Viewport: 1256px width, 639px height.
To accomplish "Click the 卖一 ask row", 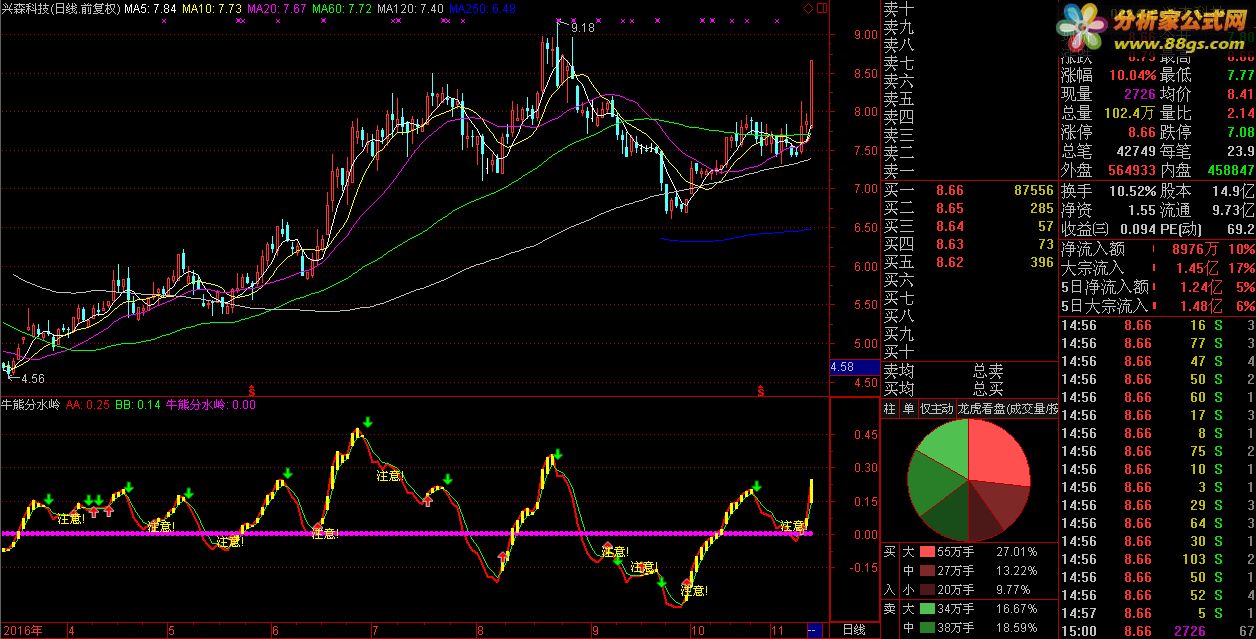I will 968,171.
